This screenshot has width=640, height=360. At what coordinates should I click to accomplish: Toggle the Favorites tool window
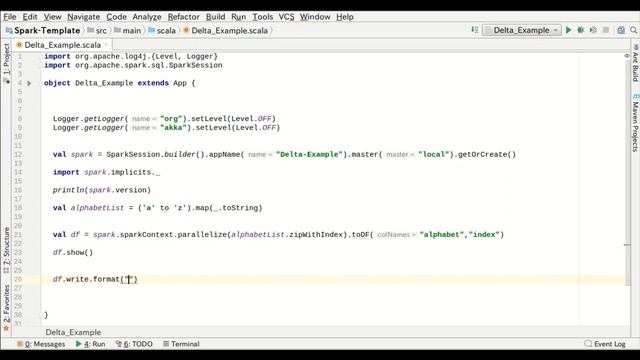pyautogui.click(x=6, y=308)
